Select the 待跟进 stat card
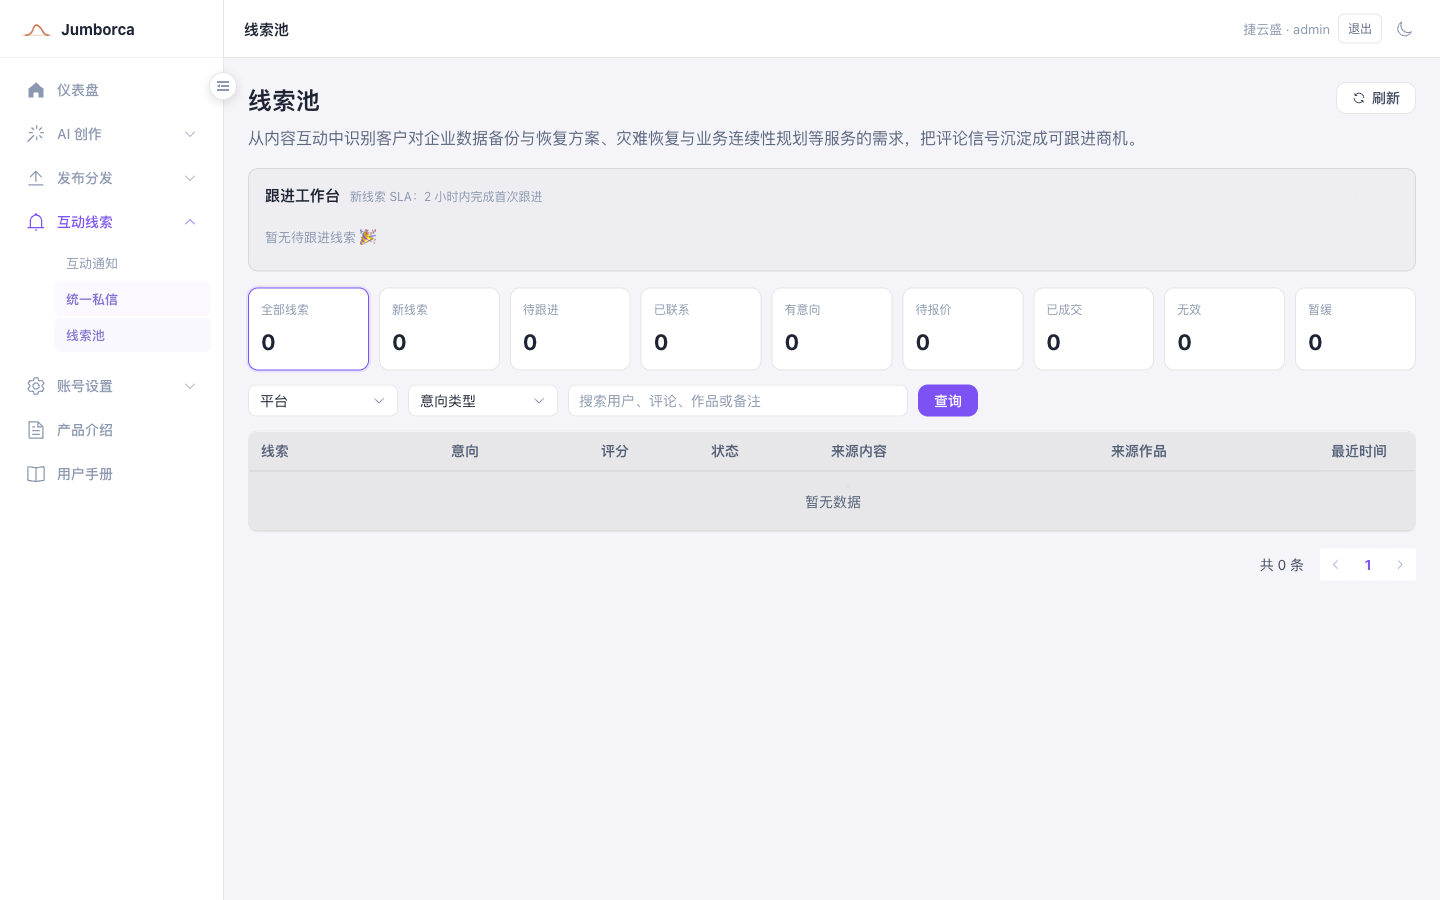 point(570,329)
